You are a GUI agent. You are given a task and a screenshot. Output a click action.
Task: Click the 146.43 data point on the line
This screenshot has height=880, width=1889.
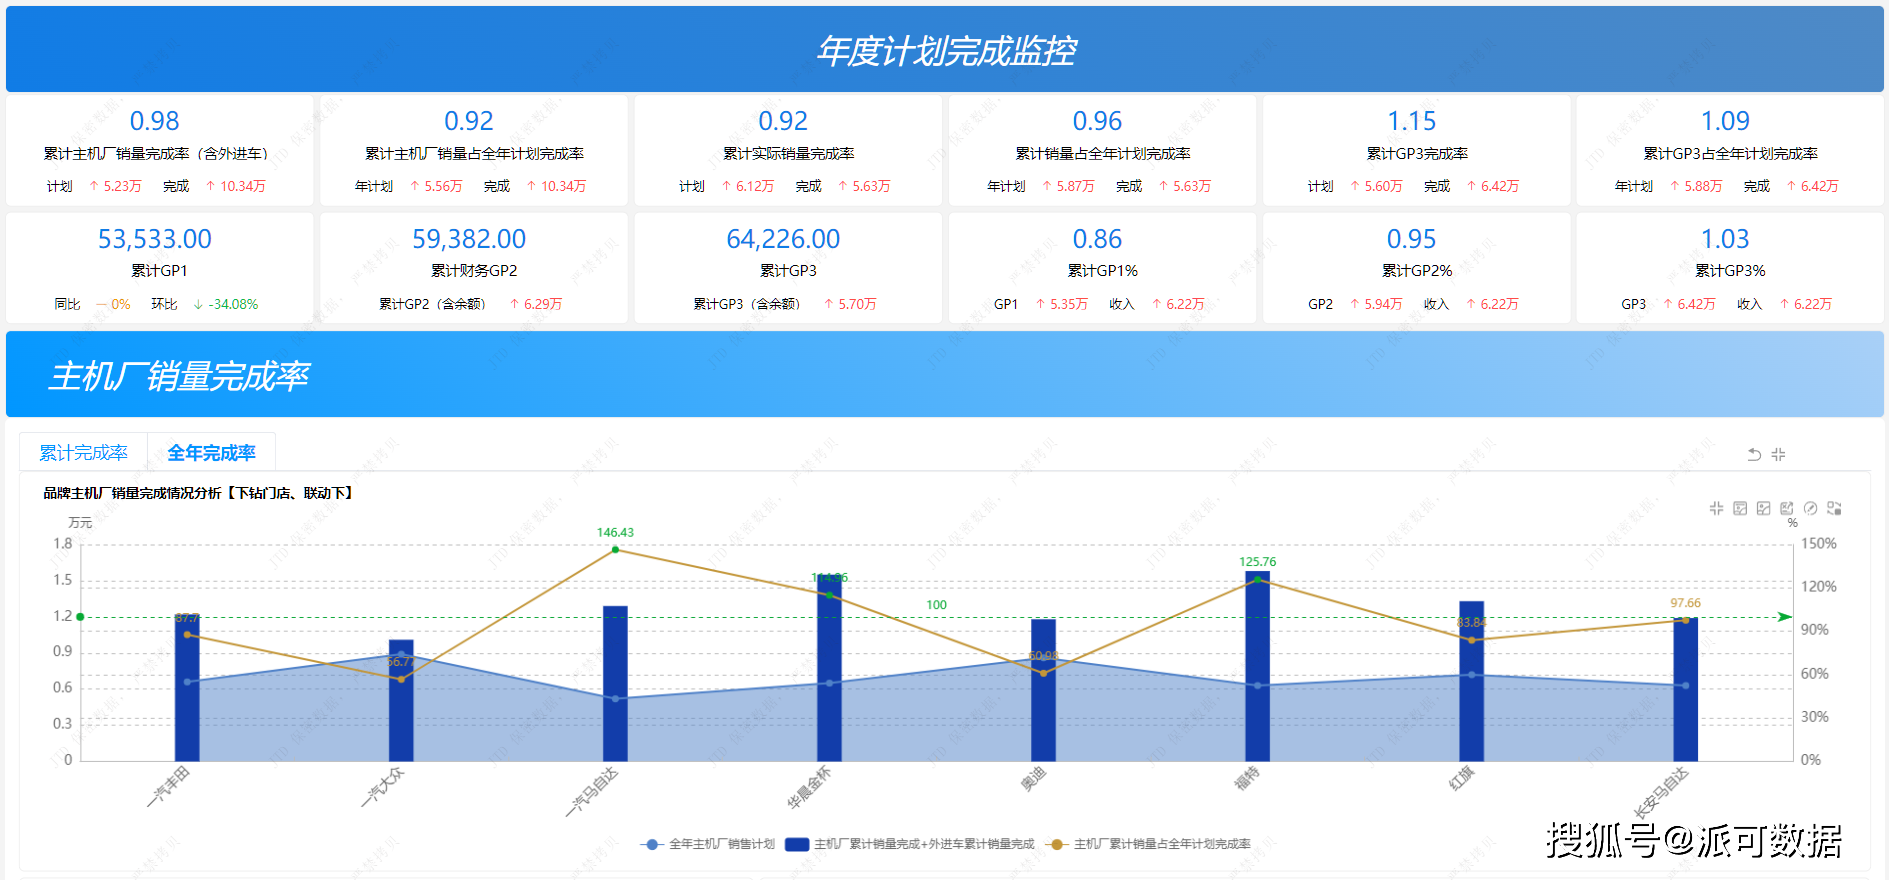point(615,549)
